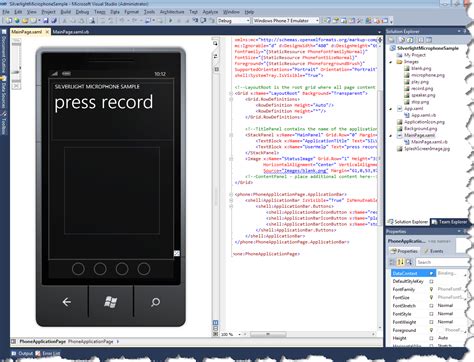The image size is (474, 362).
Task: Click the Error List icon at bottom
Action: tap(38, 353)
